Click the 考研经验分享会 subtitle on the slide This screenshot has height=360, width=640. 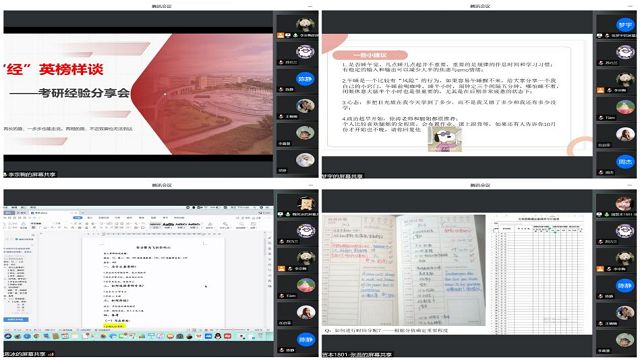coord(84,93)
